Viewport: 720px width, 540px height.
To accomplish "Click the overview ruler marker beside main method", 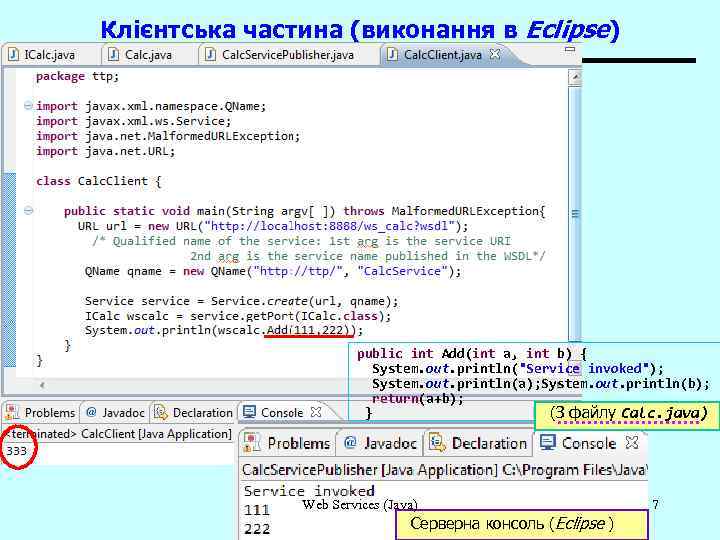I will [575, 214].
